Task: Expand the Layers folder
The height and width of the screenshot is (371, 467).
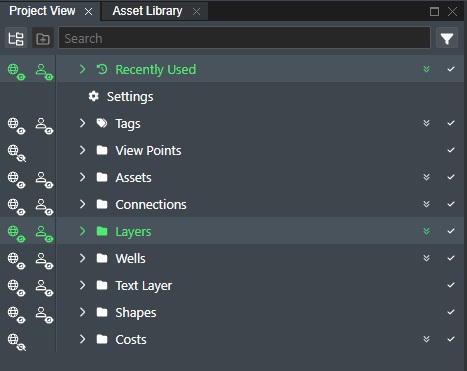Action: click(82, 231)
